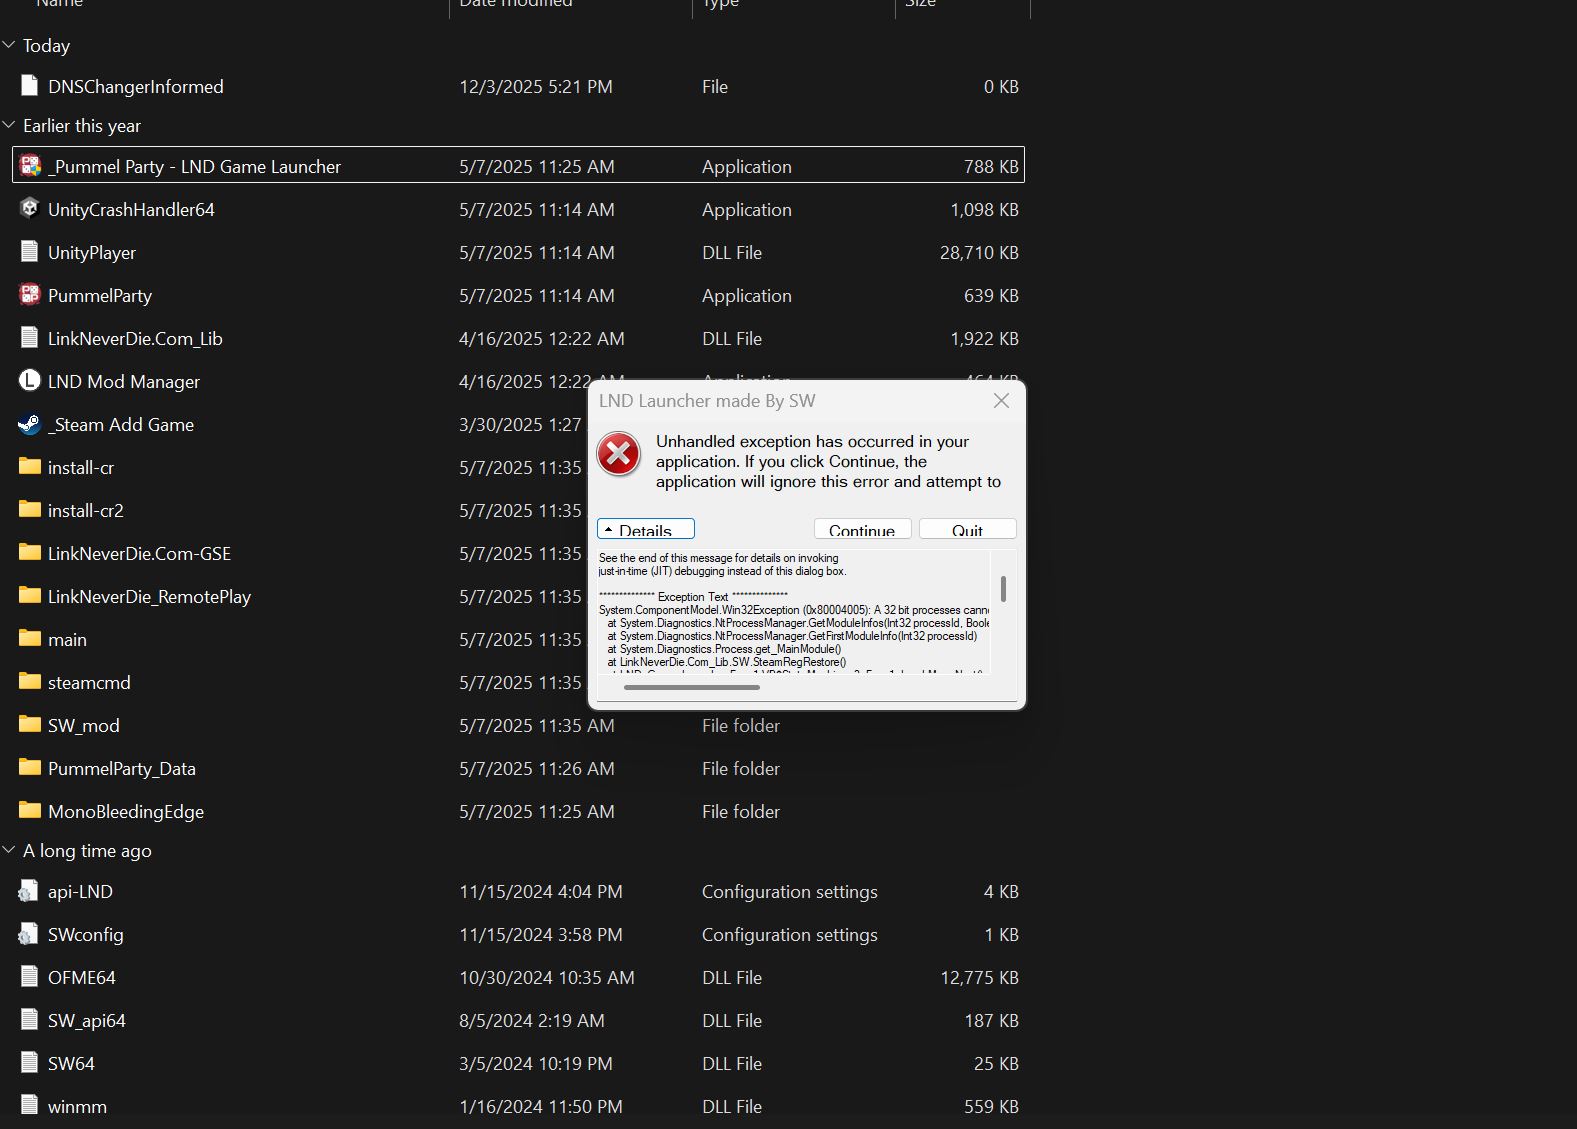Viewport: 1577px width, 1129px height.
Task: Click the main folder icon
Action: pos(30,638)
